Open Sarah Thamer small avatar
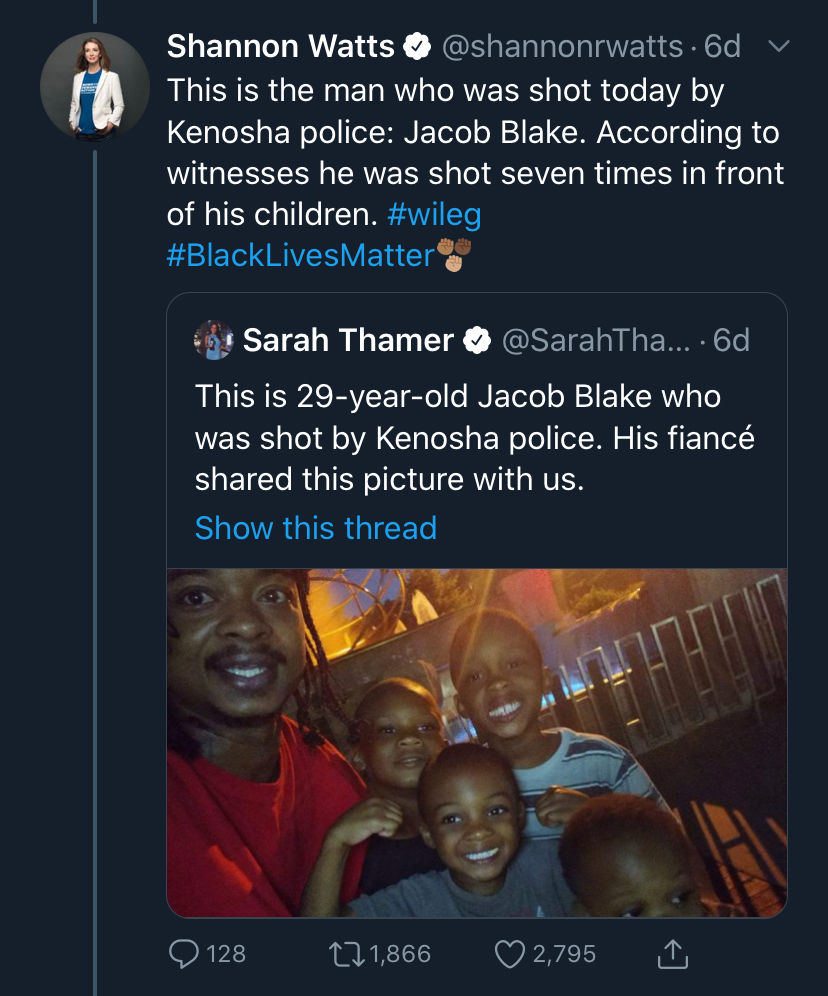 [213, 340]
